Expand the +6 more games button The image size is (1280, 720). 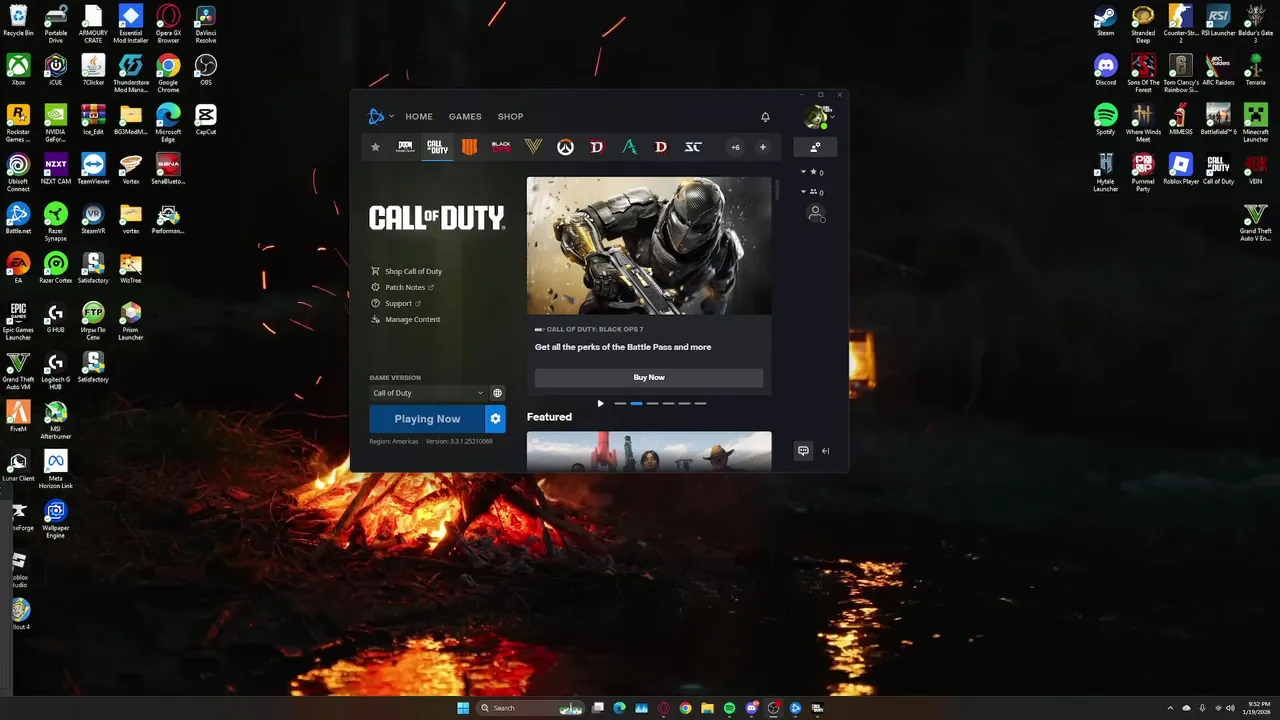point(735,147)
